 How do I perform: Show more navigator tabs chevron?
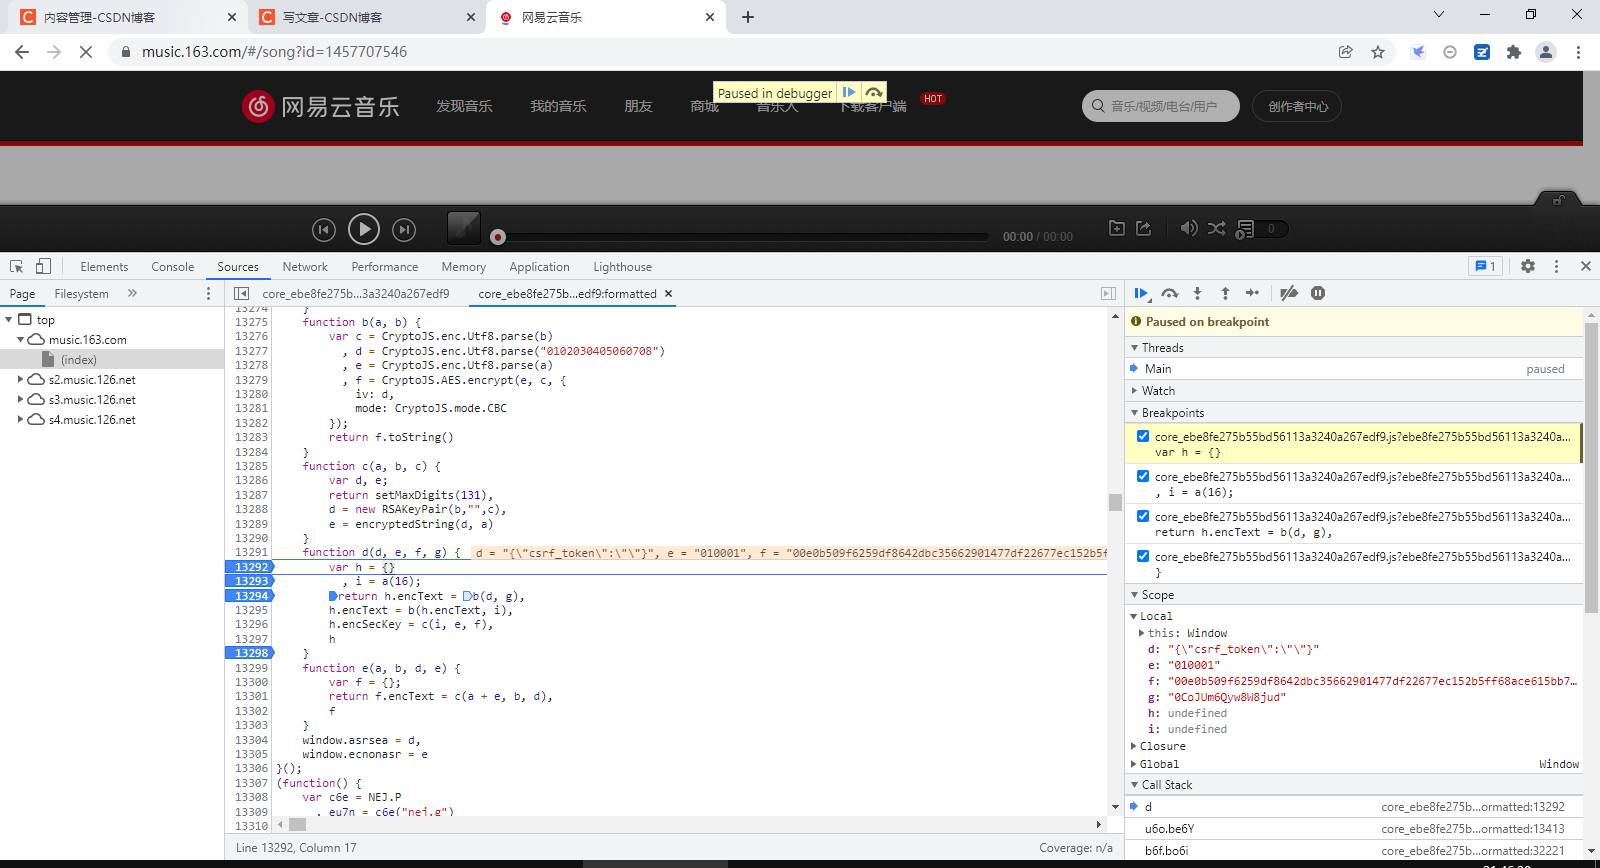coord(132,293)
